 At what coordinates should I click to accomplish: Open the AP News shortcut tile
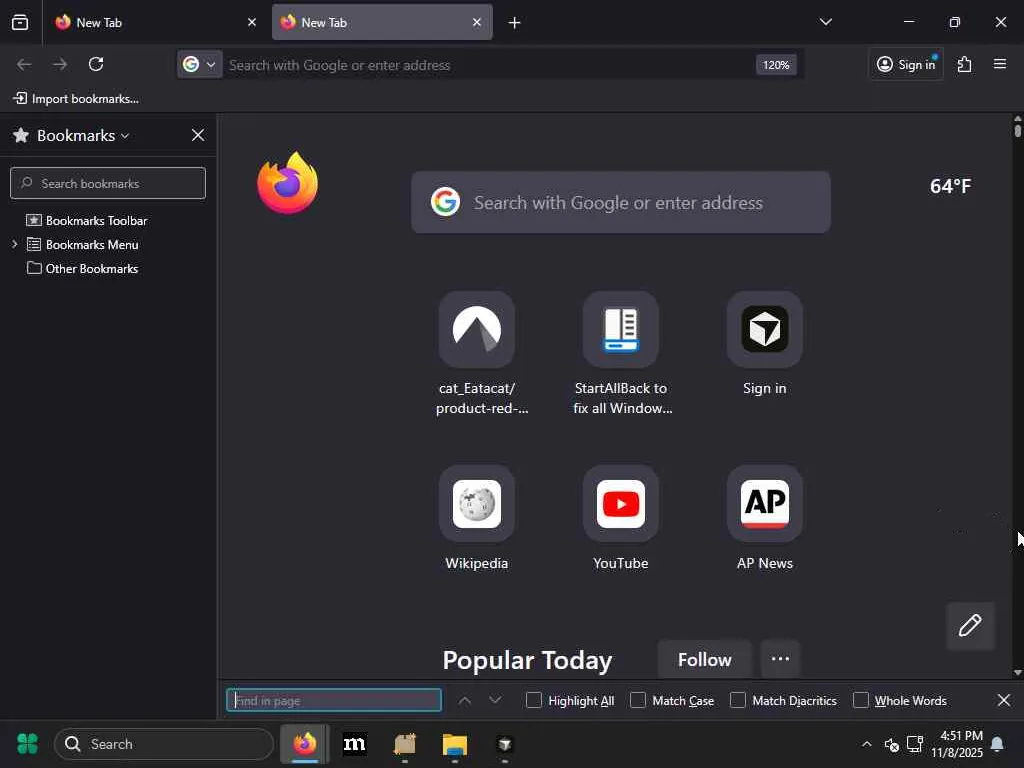(765, 504)
